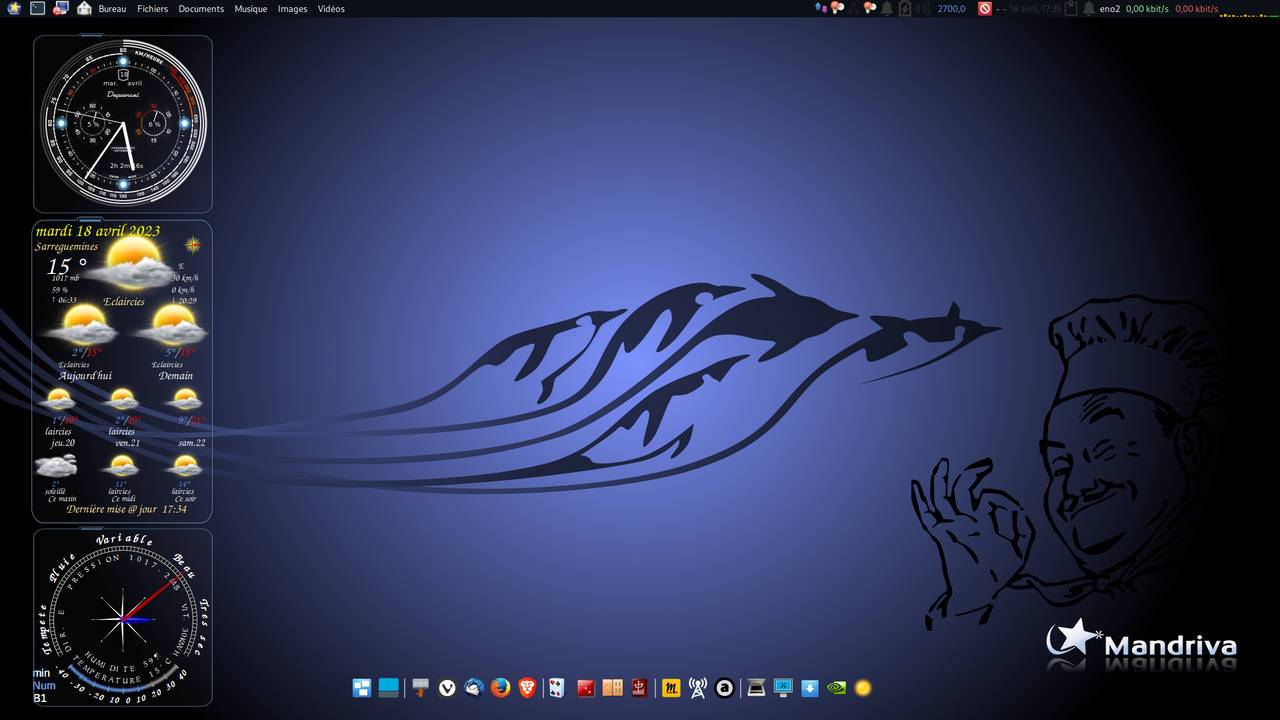Click the notification bell next to eno2
Viewport: 1280px width, 720px height.
1089,8
